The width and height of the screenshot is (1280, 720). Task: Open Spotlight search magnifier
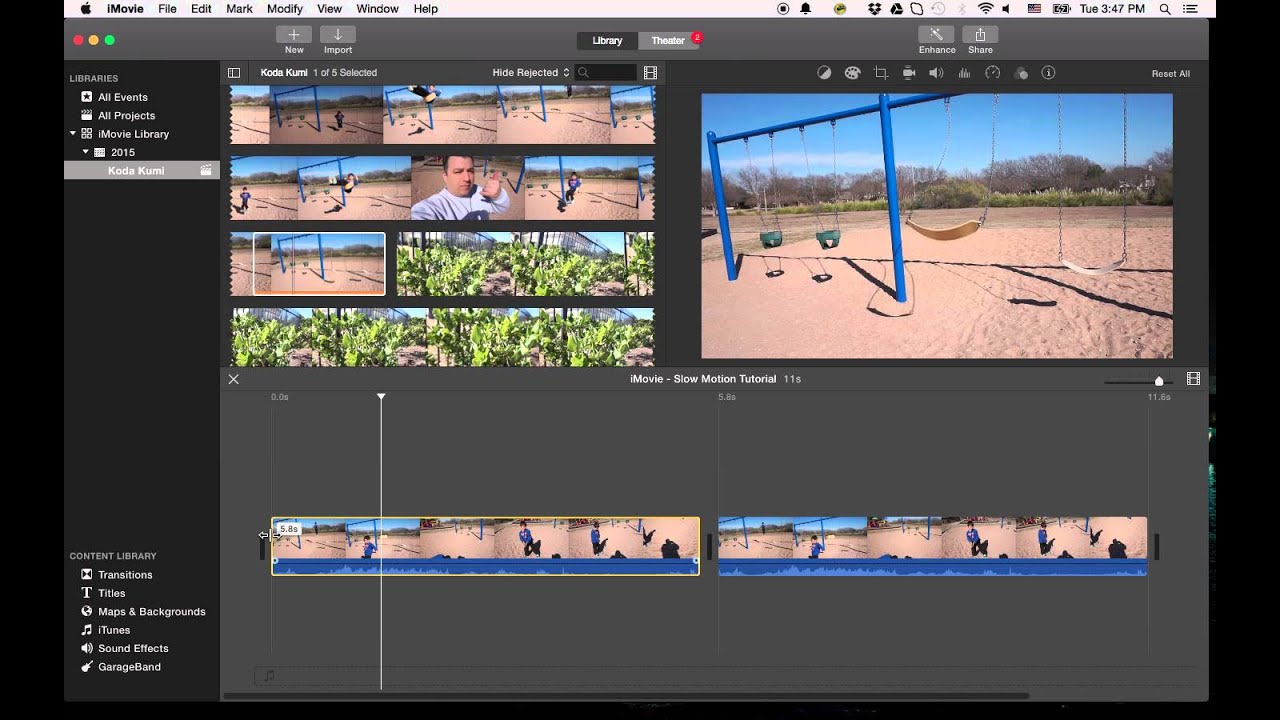[x=1165, y=9]
